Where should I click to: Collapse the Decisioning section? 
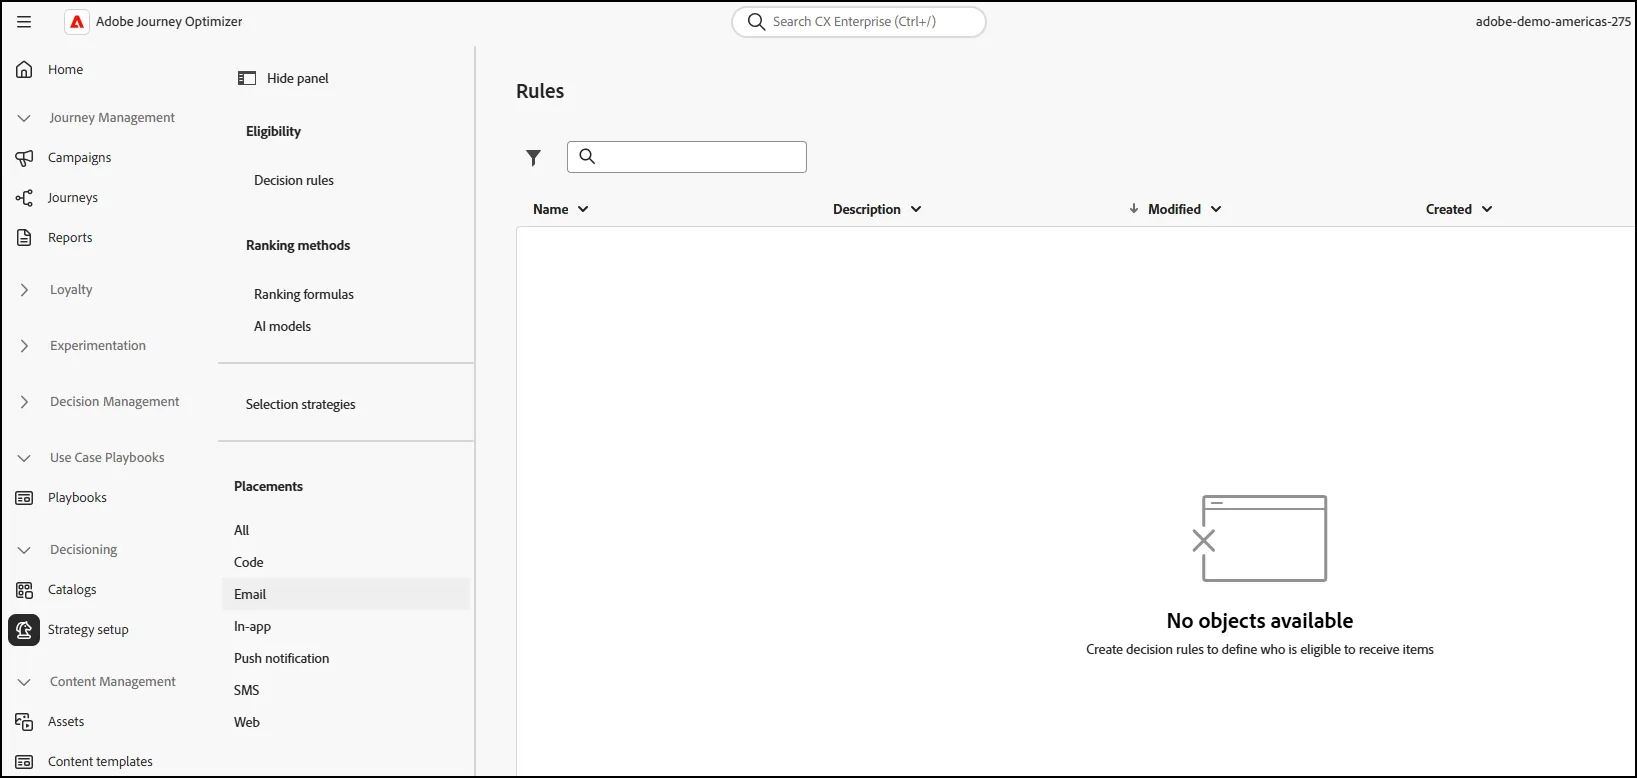point(24,549)
